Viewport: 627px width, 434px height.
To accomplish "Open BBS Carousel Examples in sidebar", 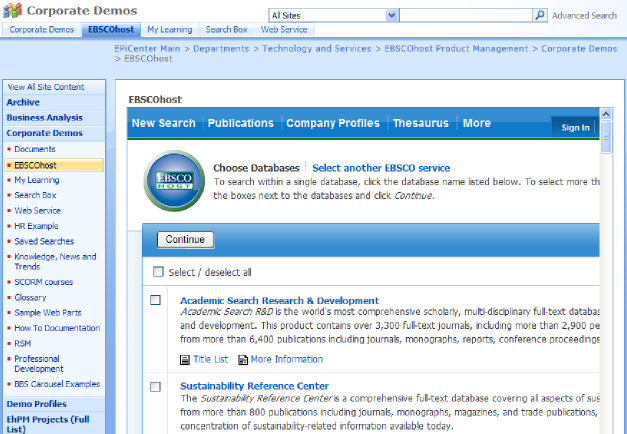I will click(57, 384).
